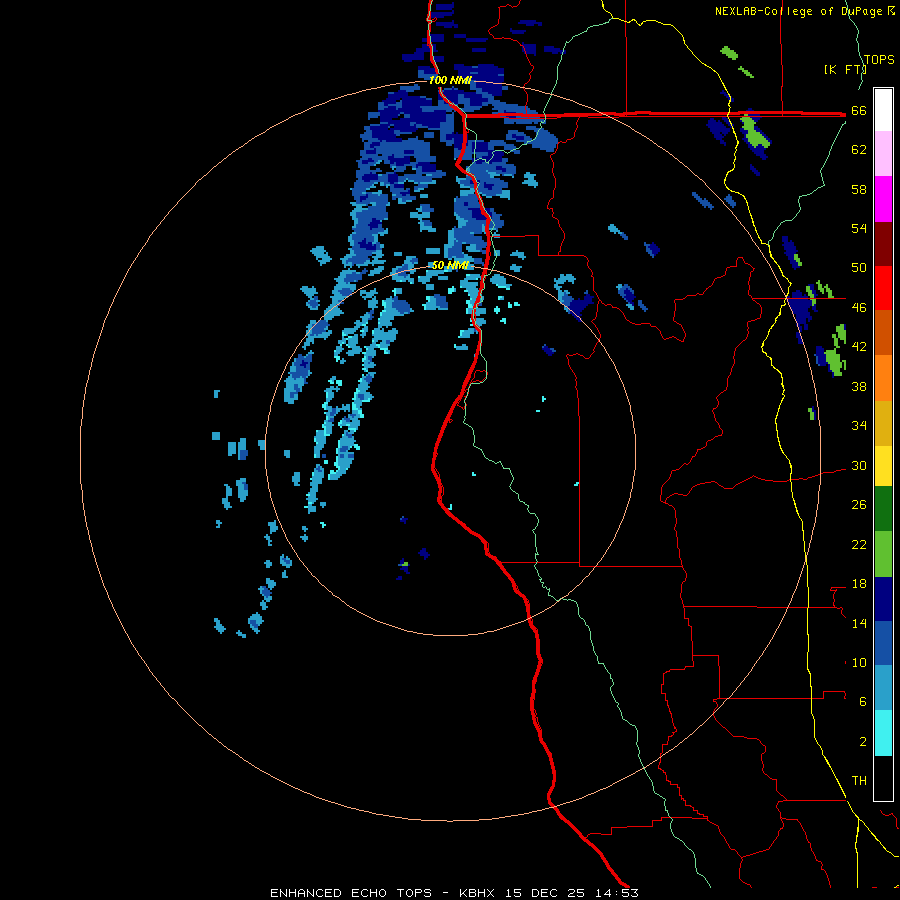
Task: Select the '50' scale value in legend
Action: tap(859, 267)
